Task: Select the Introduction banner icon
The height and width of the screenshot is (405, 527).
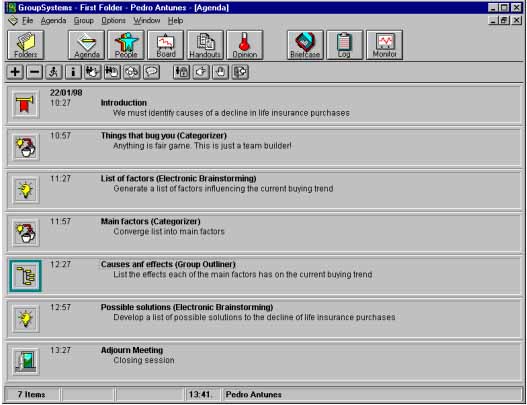Action: pyautogui.click(x=26, y=104)
